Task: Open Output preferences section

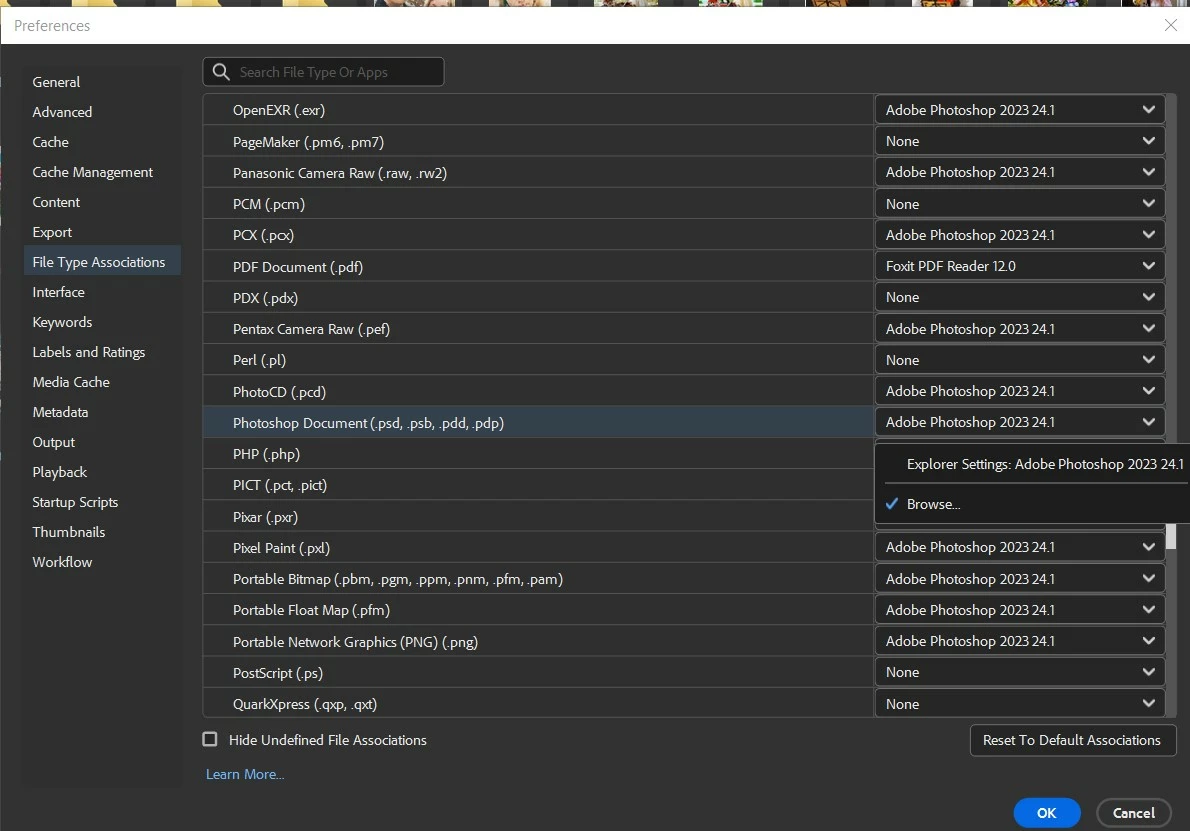Action: (54, 442)
